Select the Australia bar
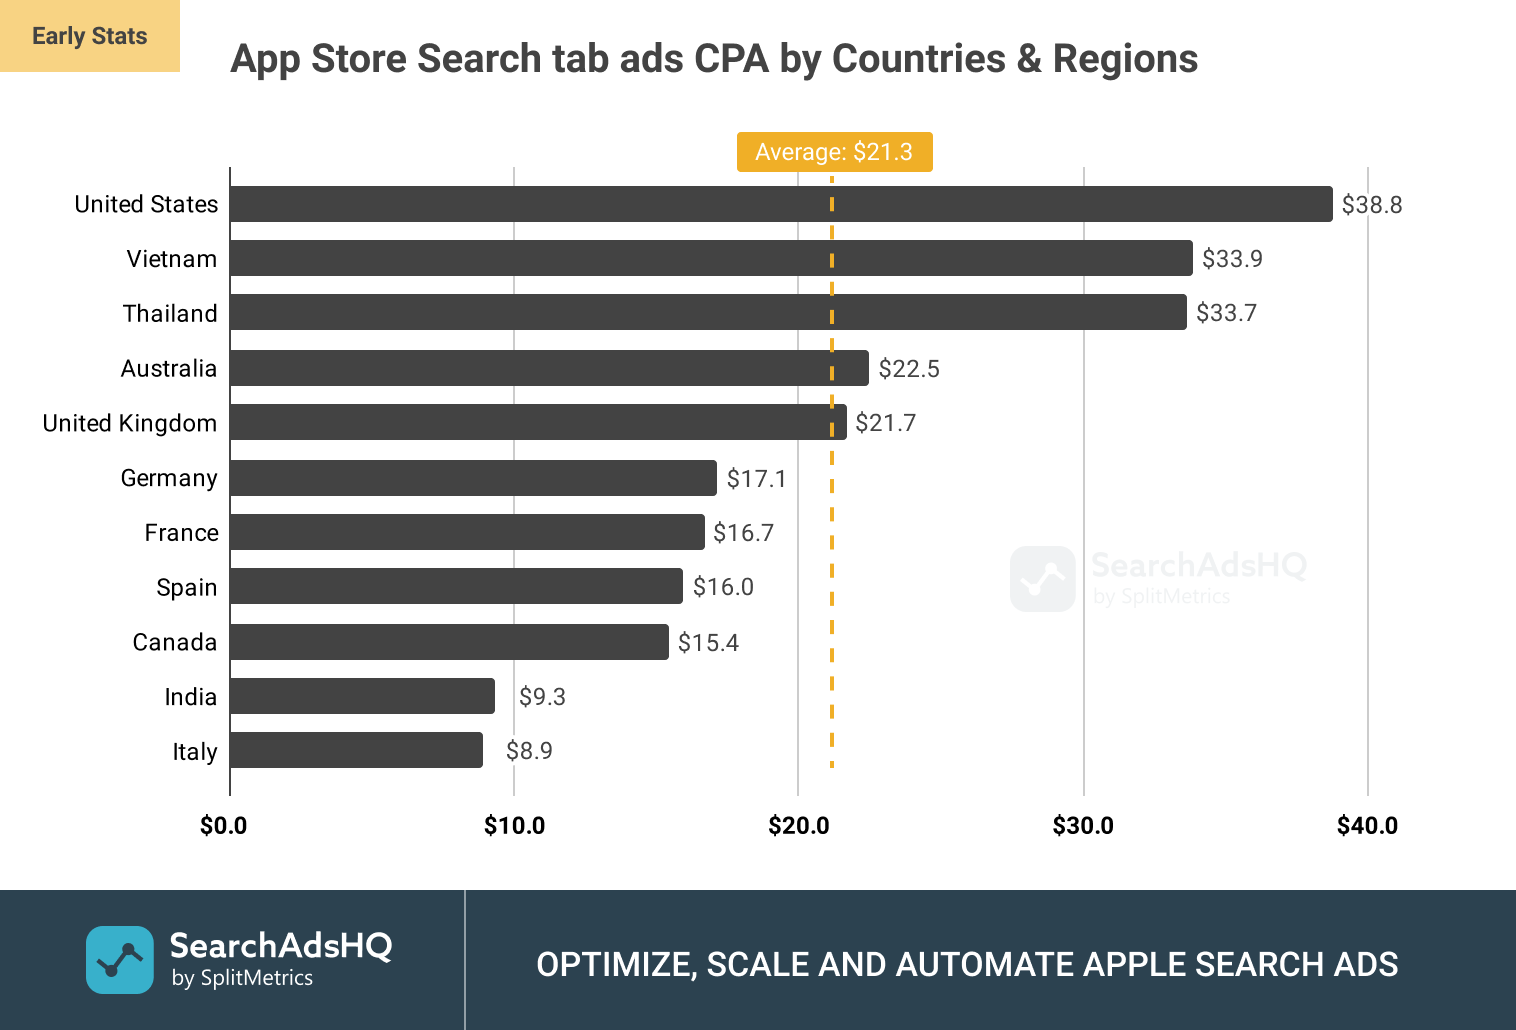The height and width of the screenshot is (1030, 1516). click(549, 368)
